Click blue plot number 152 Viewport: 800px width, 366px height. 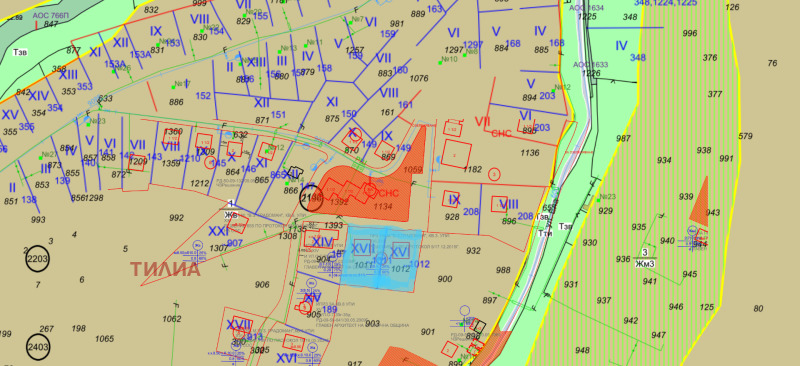click(x=203, y=96)
